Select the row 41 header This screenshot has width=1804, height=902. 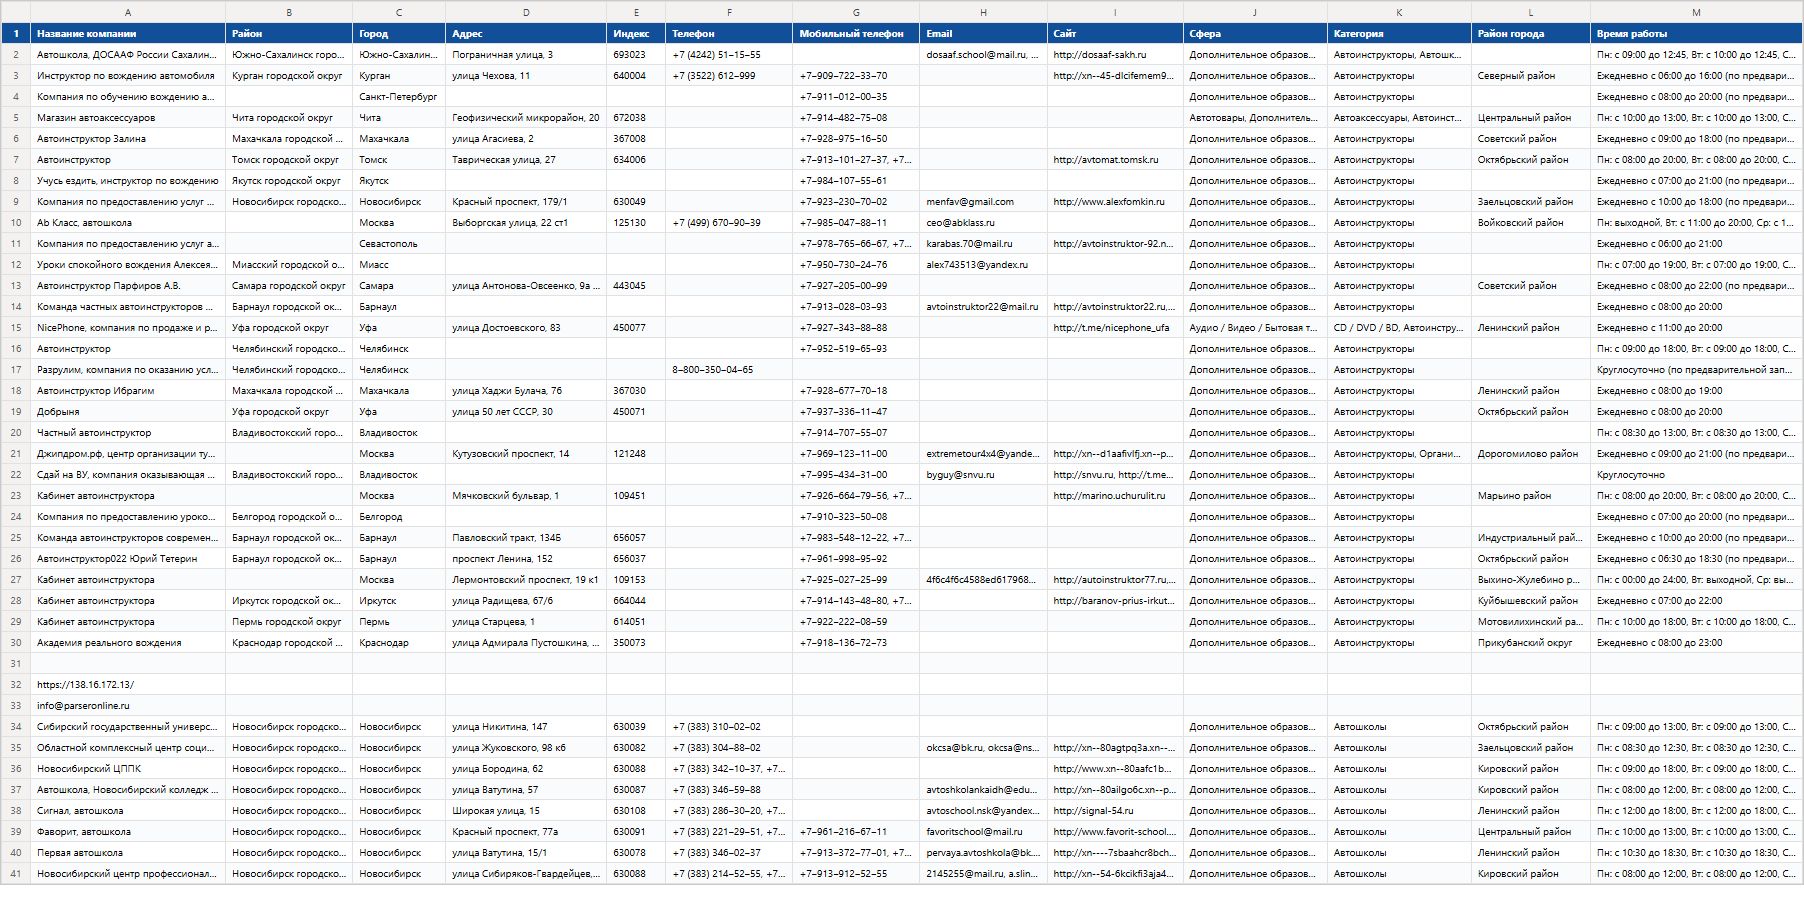point(15,874)
